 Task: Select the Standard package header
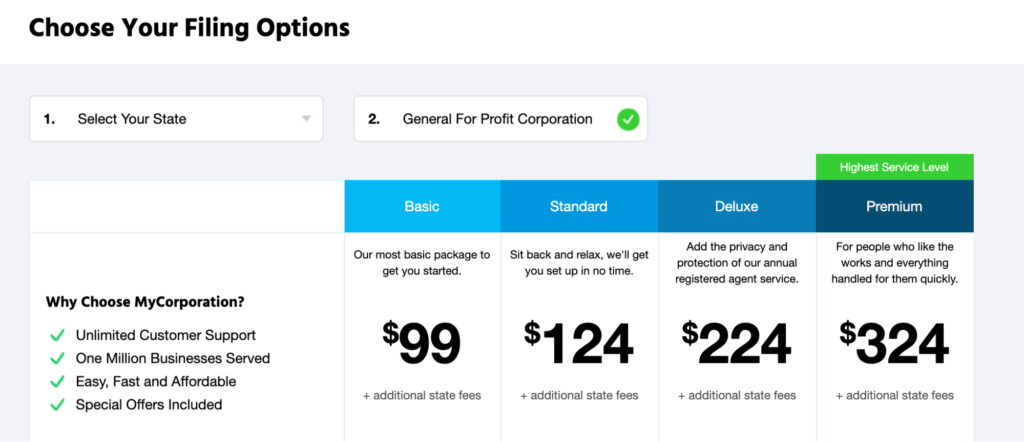point(579,206)
